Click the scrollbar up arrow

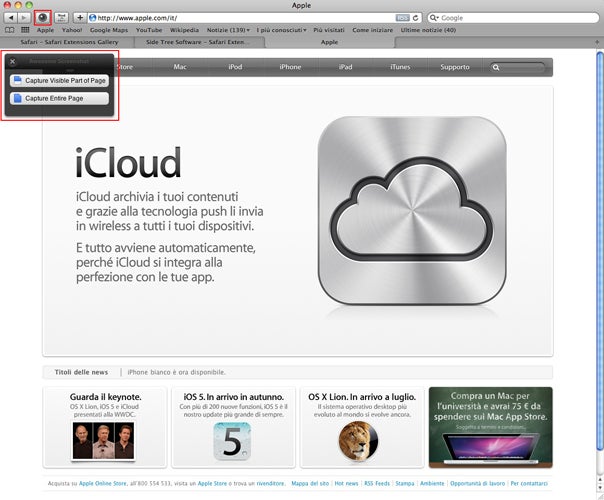[x=600, y=480]
